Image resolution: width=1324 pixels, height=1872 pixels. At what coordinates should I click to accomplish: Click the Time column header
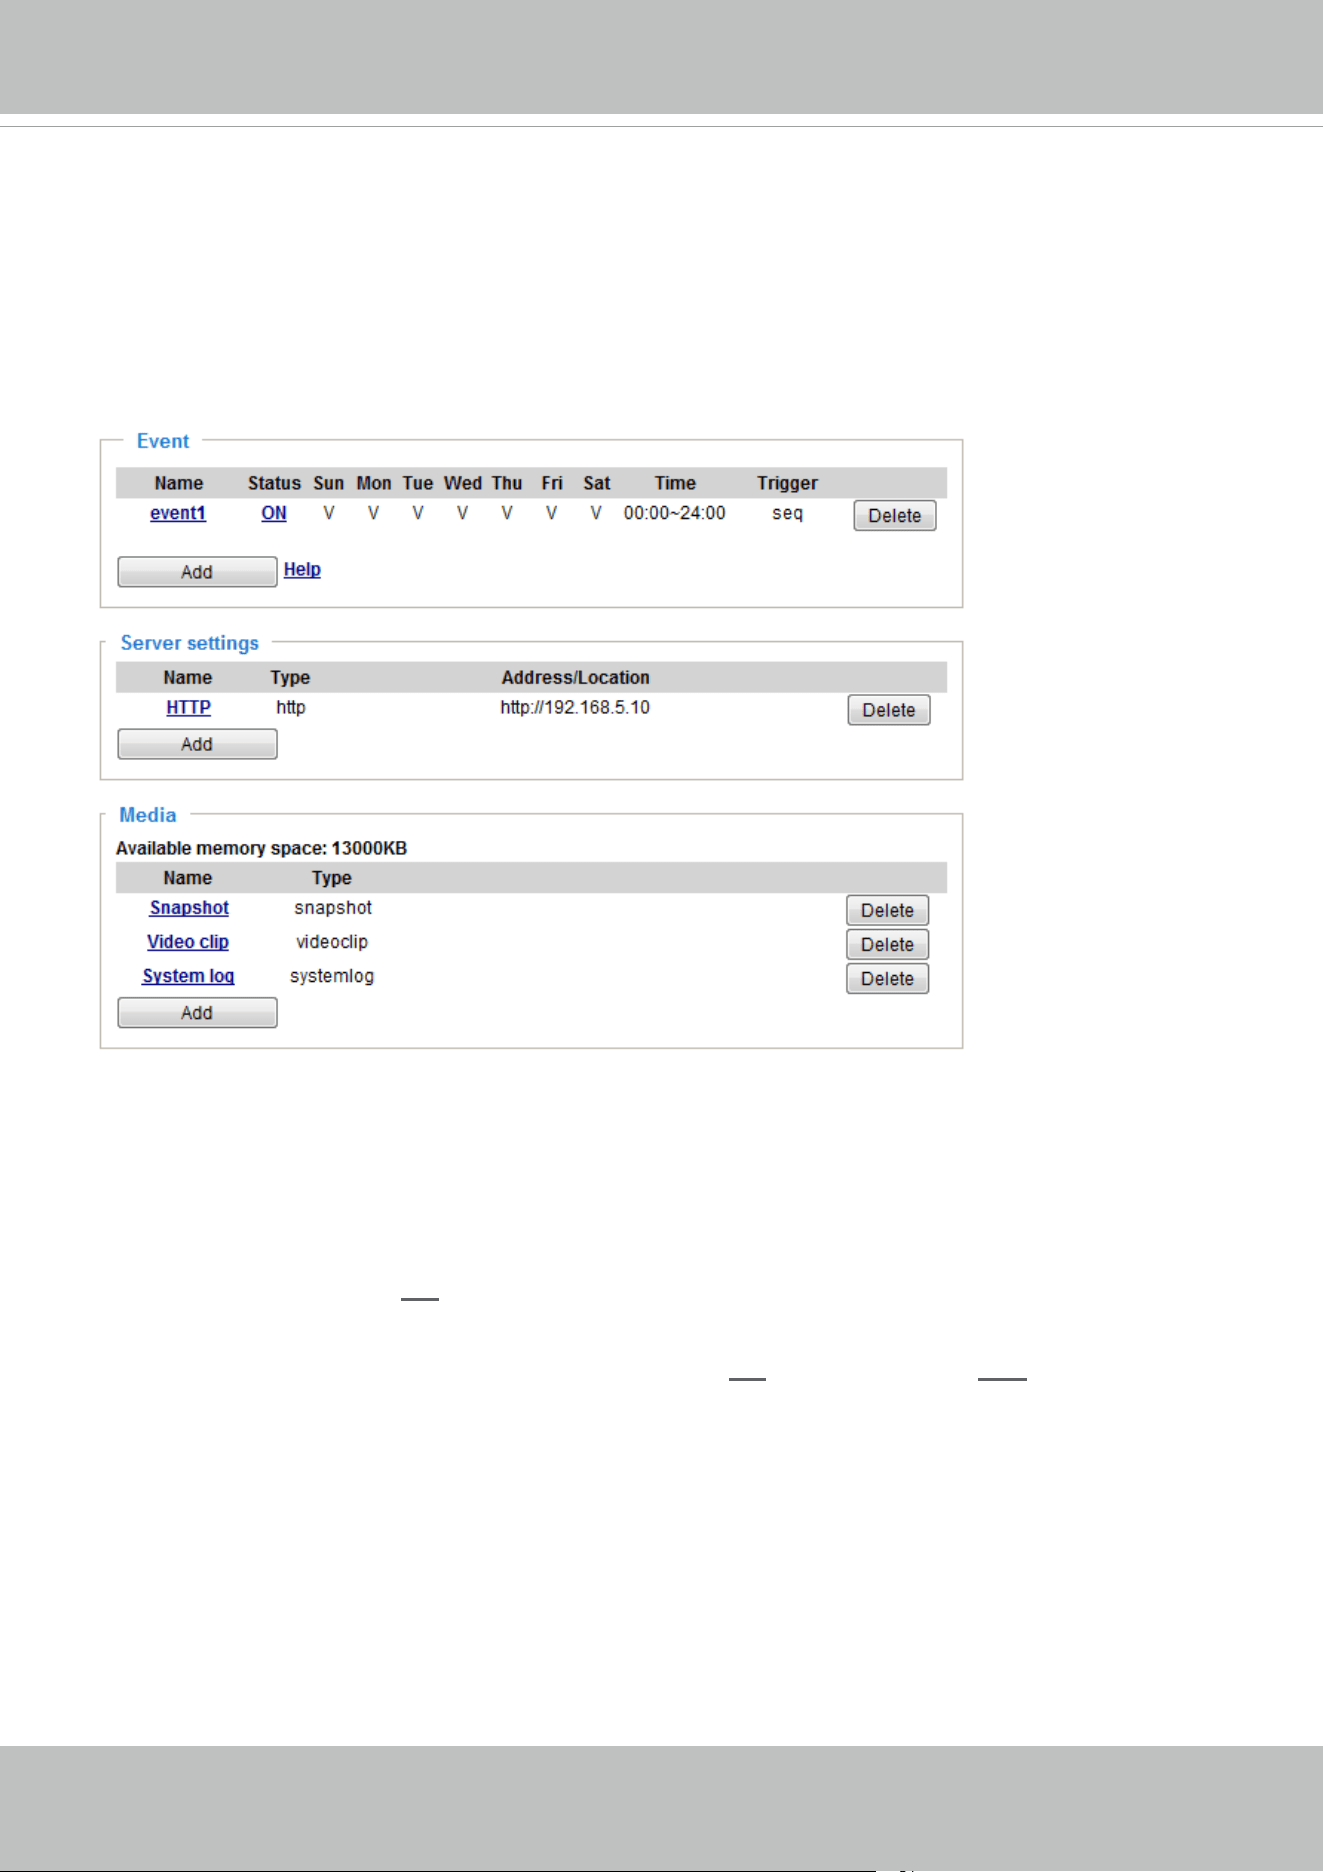coord(675,483)
